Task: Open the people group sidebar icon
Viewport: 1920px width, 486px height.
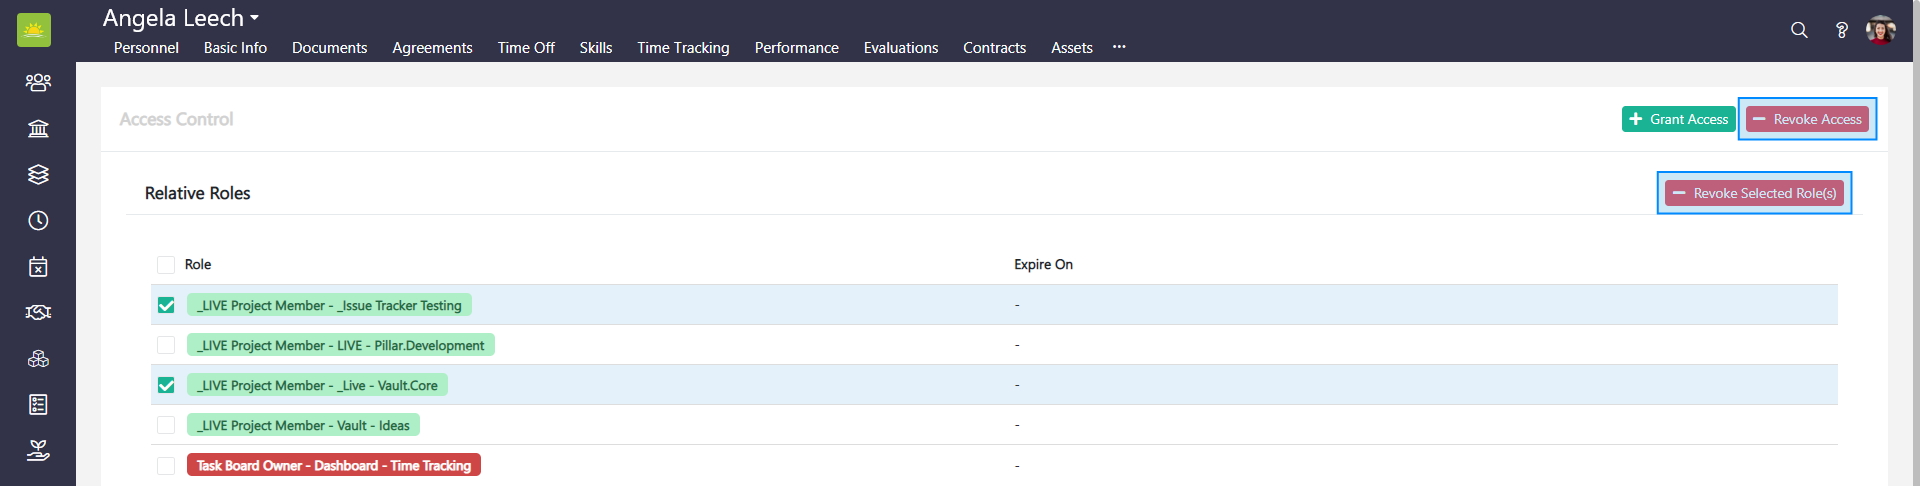Action: tap(38, 82)
